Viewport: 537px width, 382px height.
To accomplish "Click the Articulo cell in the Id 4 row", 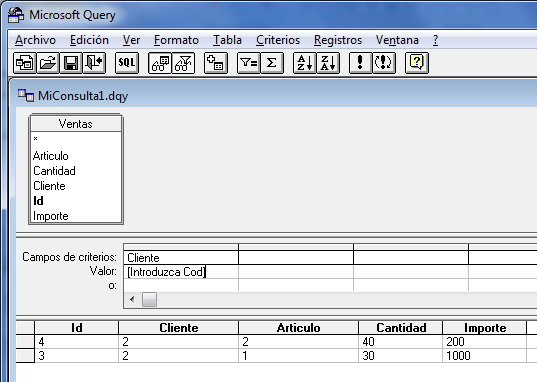I will tap(298, 342).
